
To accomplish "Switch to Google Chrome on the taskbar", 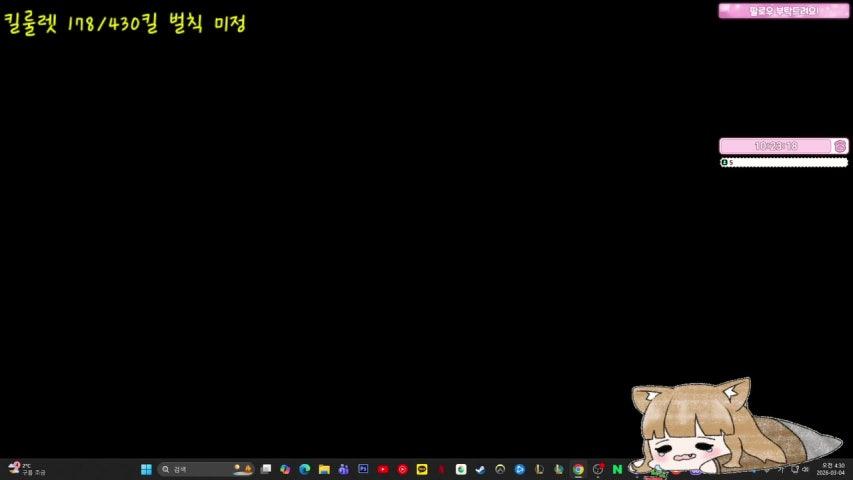I will coord(578,469).
